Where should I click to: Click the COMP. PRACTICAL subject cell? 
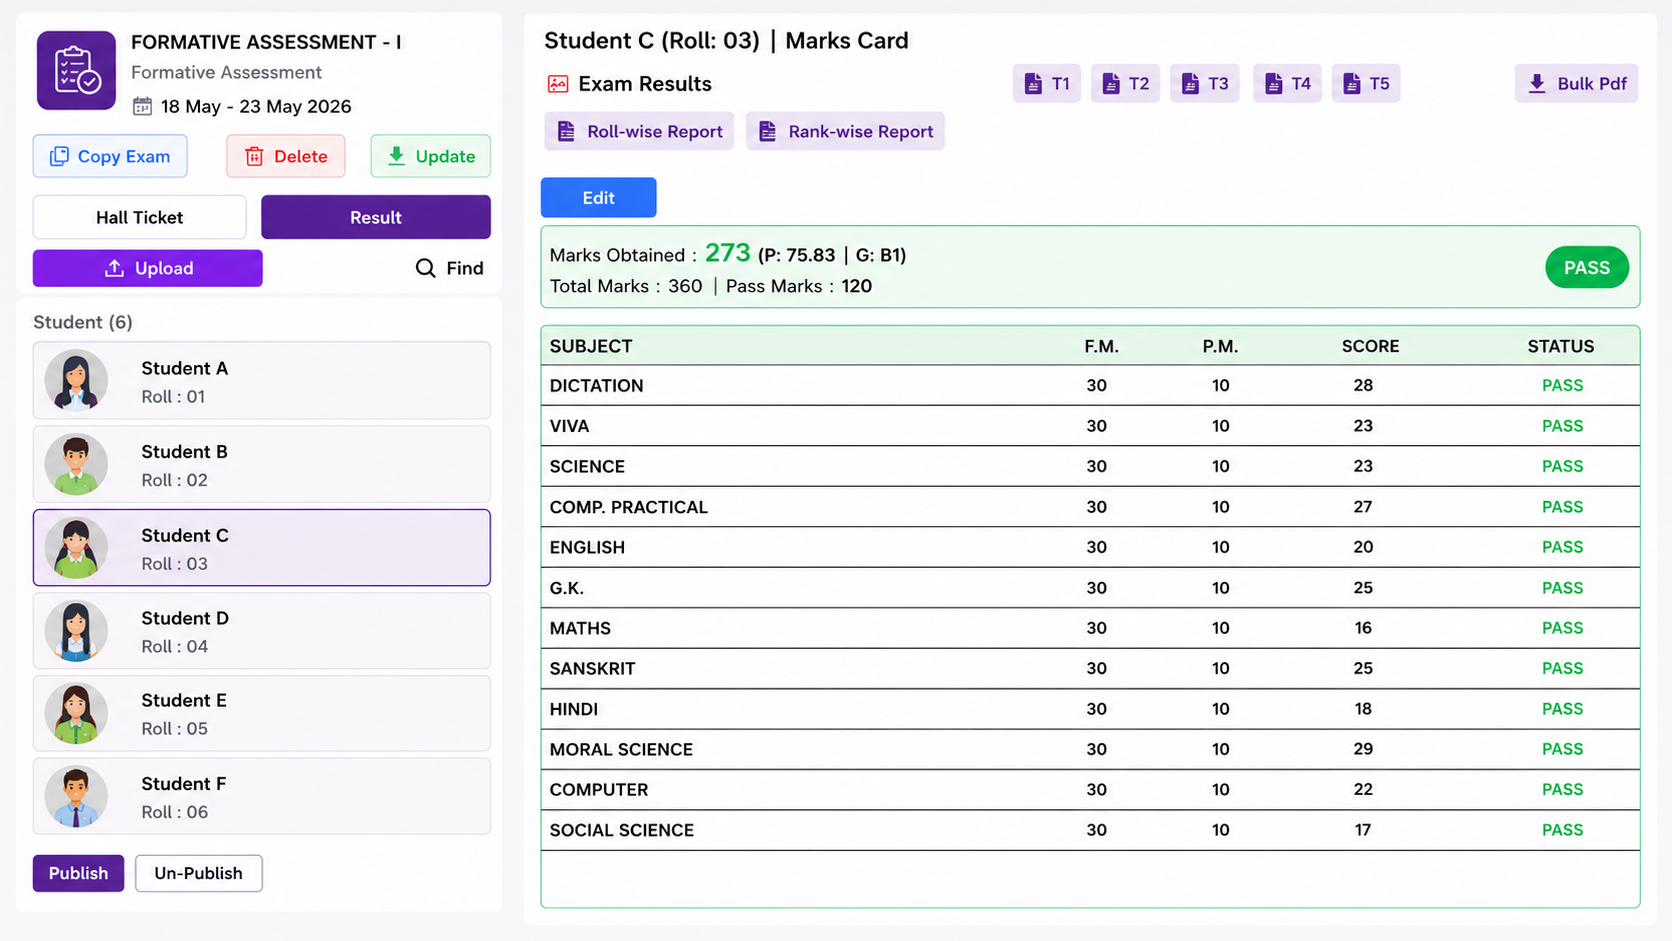pyautogui.click(x=629, y=507)
